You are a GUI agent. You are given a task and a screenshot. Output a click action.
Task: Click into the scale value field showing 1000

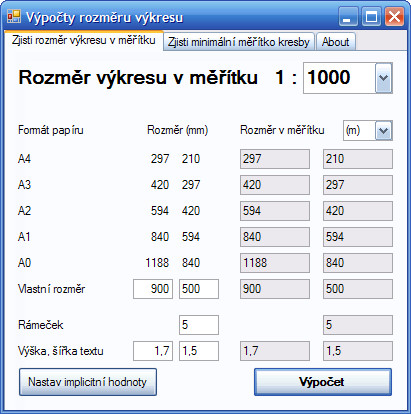pyautogui.click(x=339, y=78)
